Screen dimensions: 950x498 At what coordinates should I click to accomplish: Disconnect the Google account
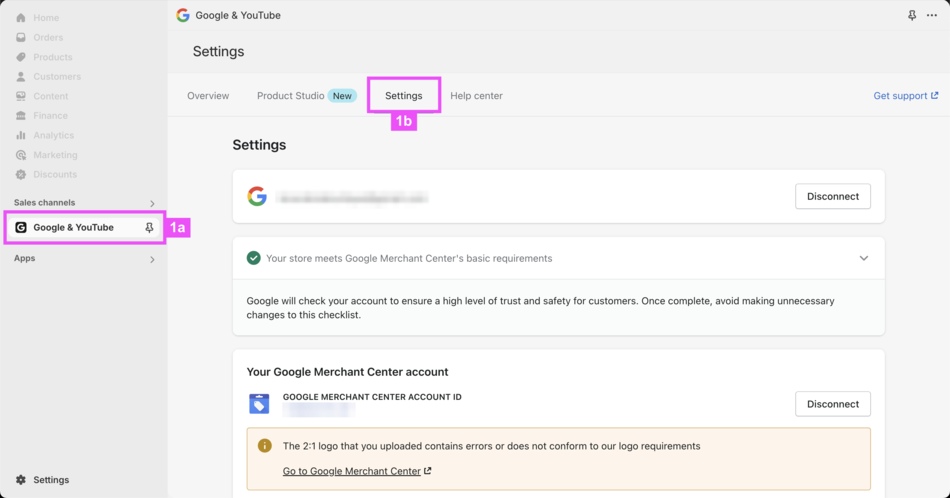832,196
